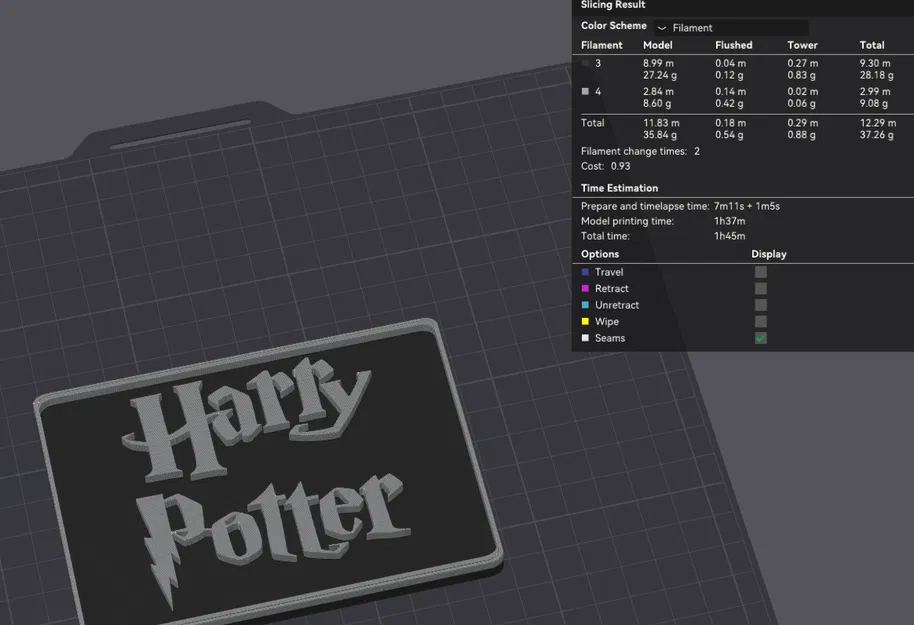Screen dimensions: 914x625
Task: Click the yellow Wipe legend icon
Action: point(584,321)
